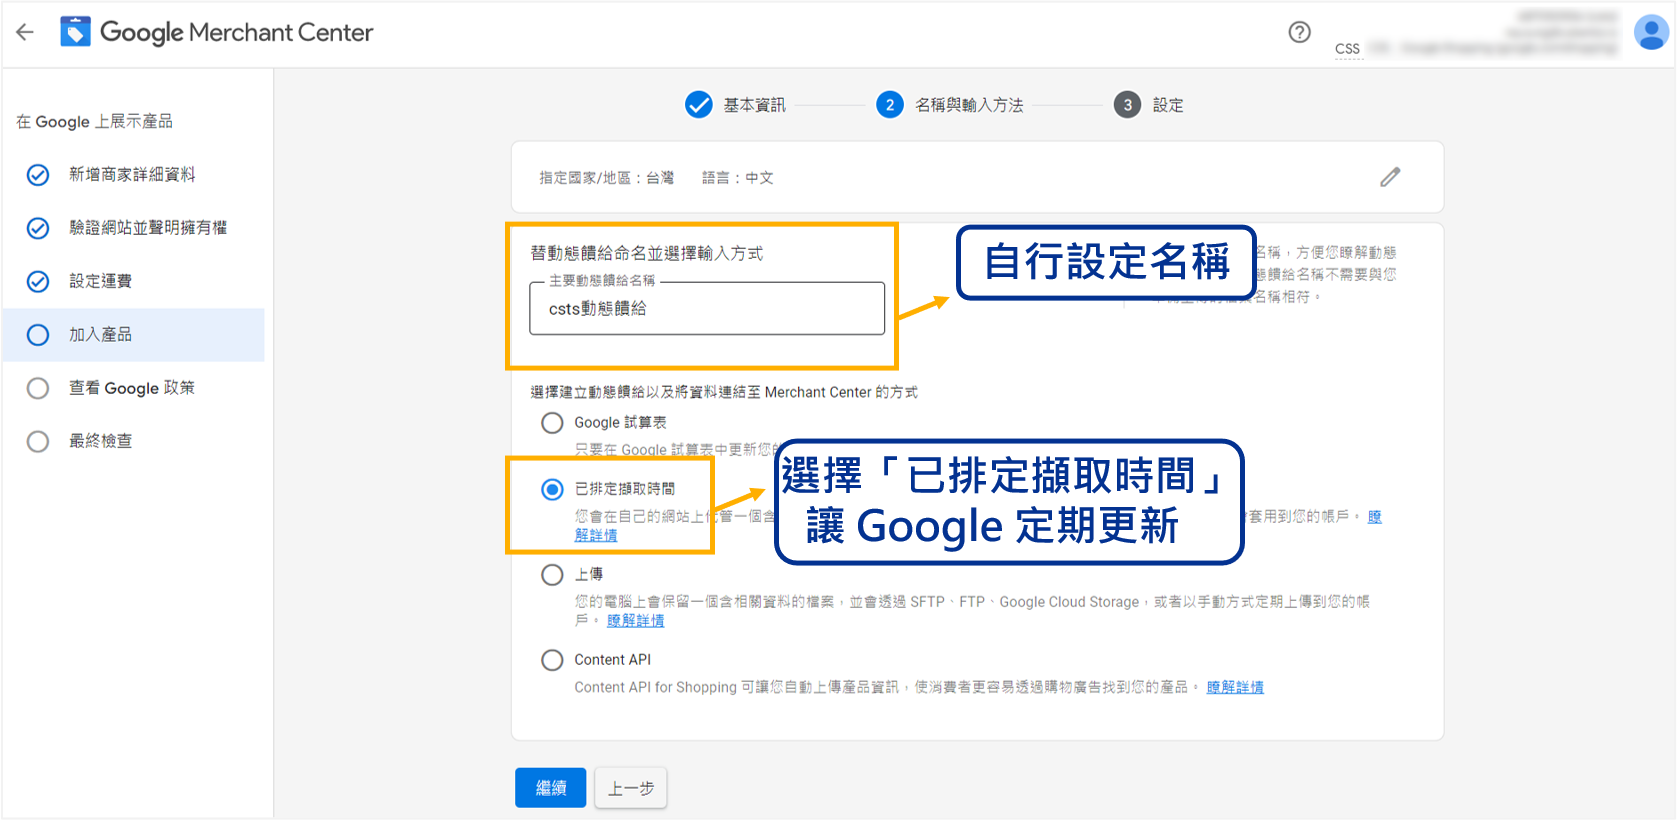
Task: Click the completed checkmark of 基本資訊 step
Action: (x=699, y=104)
